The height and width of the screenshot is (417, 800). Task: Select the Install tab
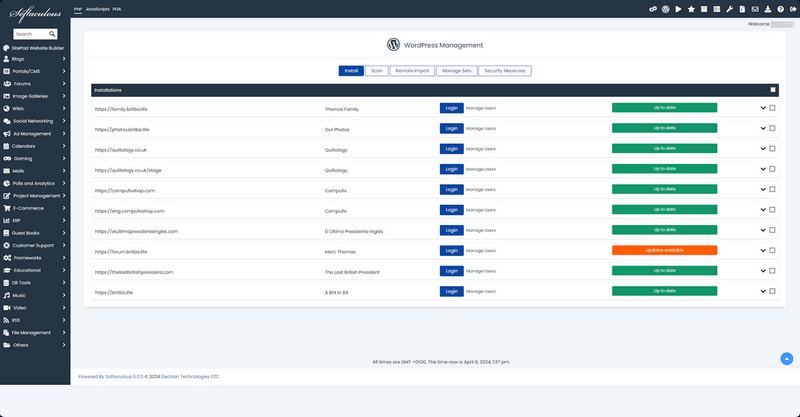(351, 71)
